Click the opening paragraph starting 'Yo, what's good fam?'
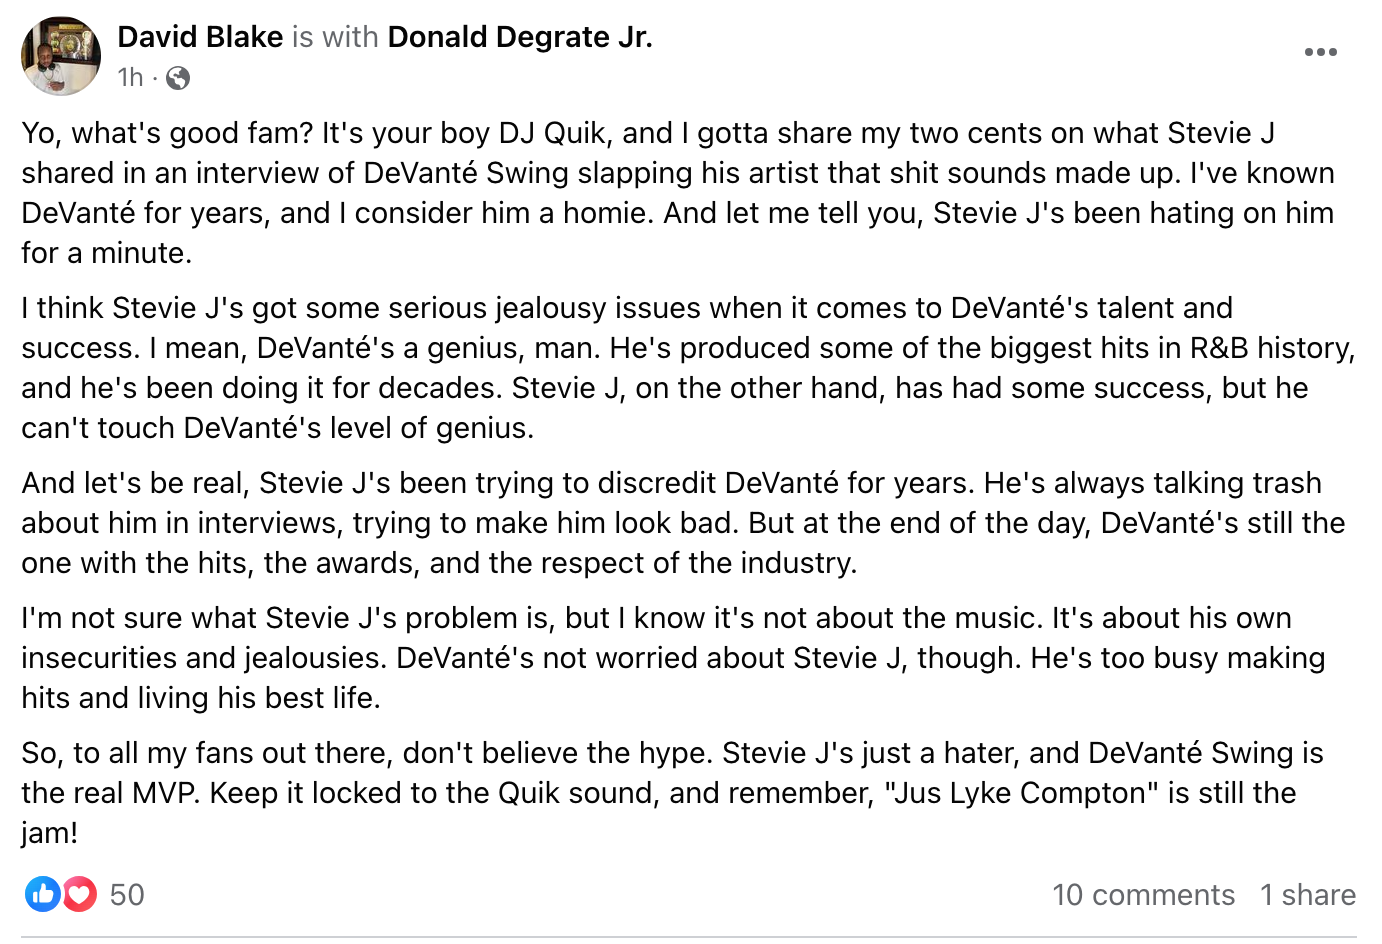1382x944 pixels. pyautogui.click(x=678, y=193)
